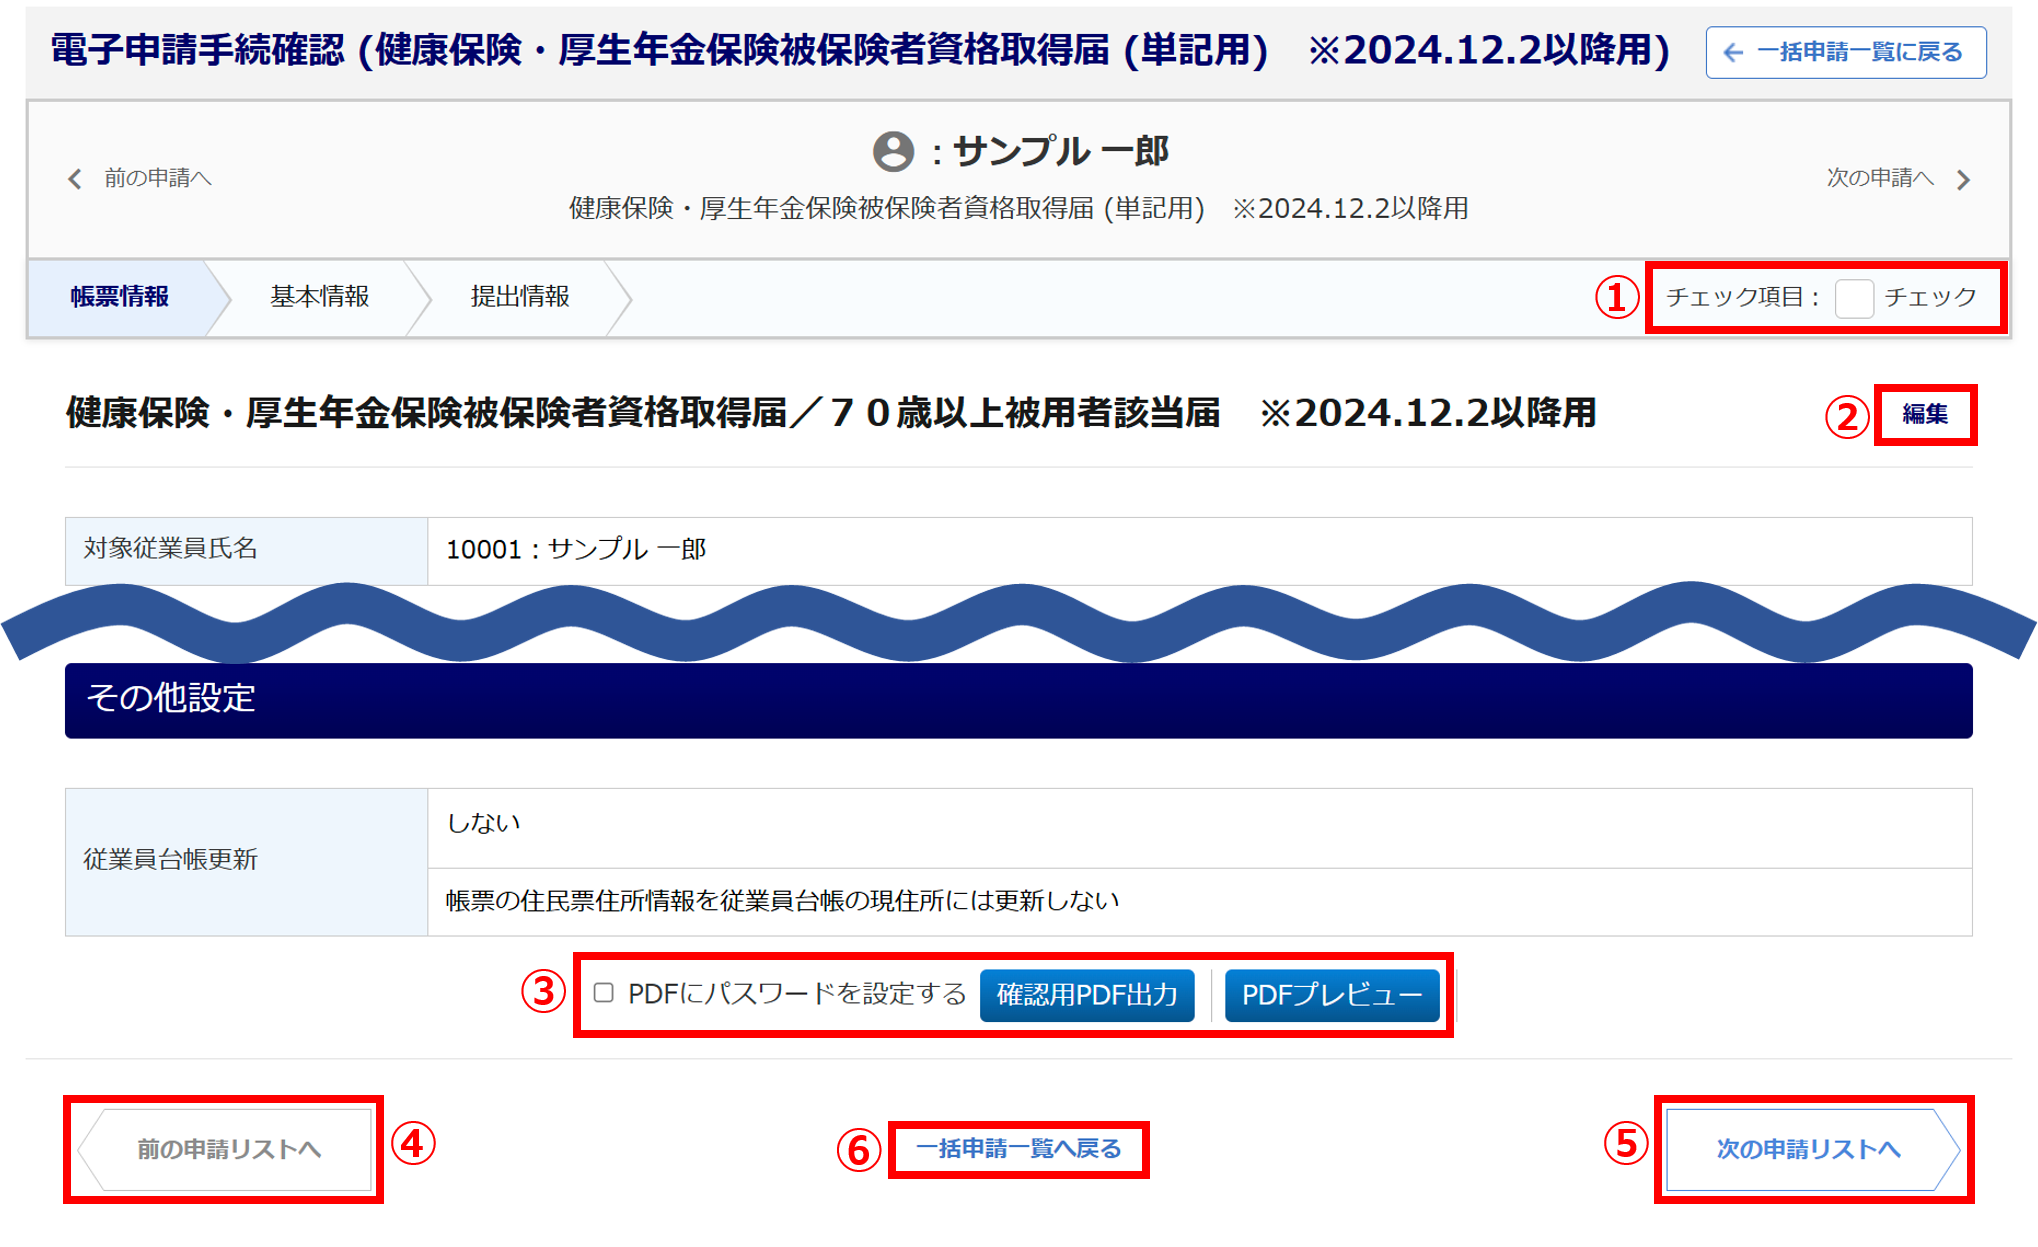
Task: Click the 編集 edit link
Action: tap(1924, 414)
